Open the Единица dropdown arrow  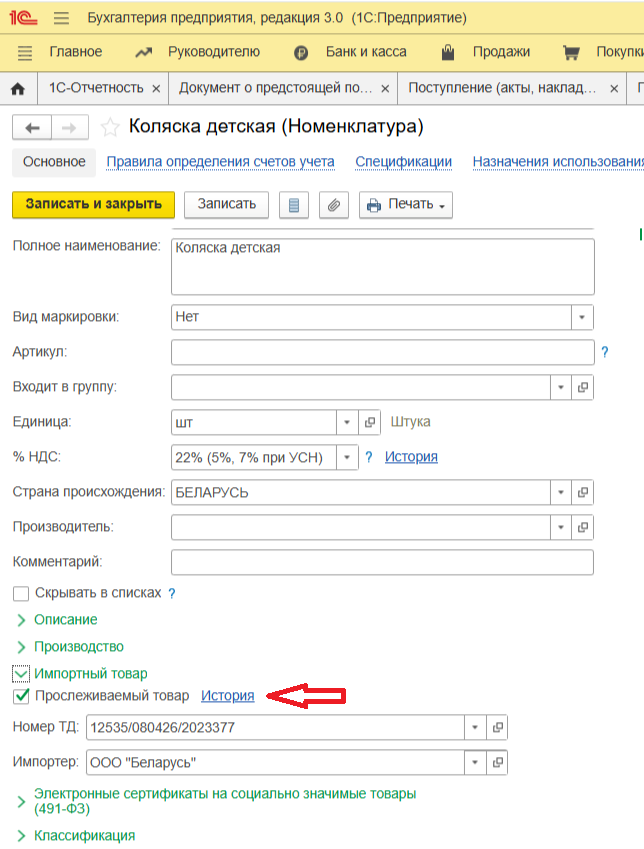coord(347,422)
